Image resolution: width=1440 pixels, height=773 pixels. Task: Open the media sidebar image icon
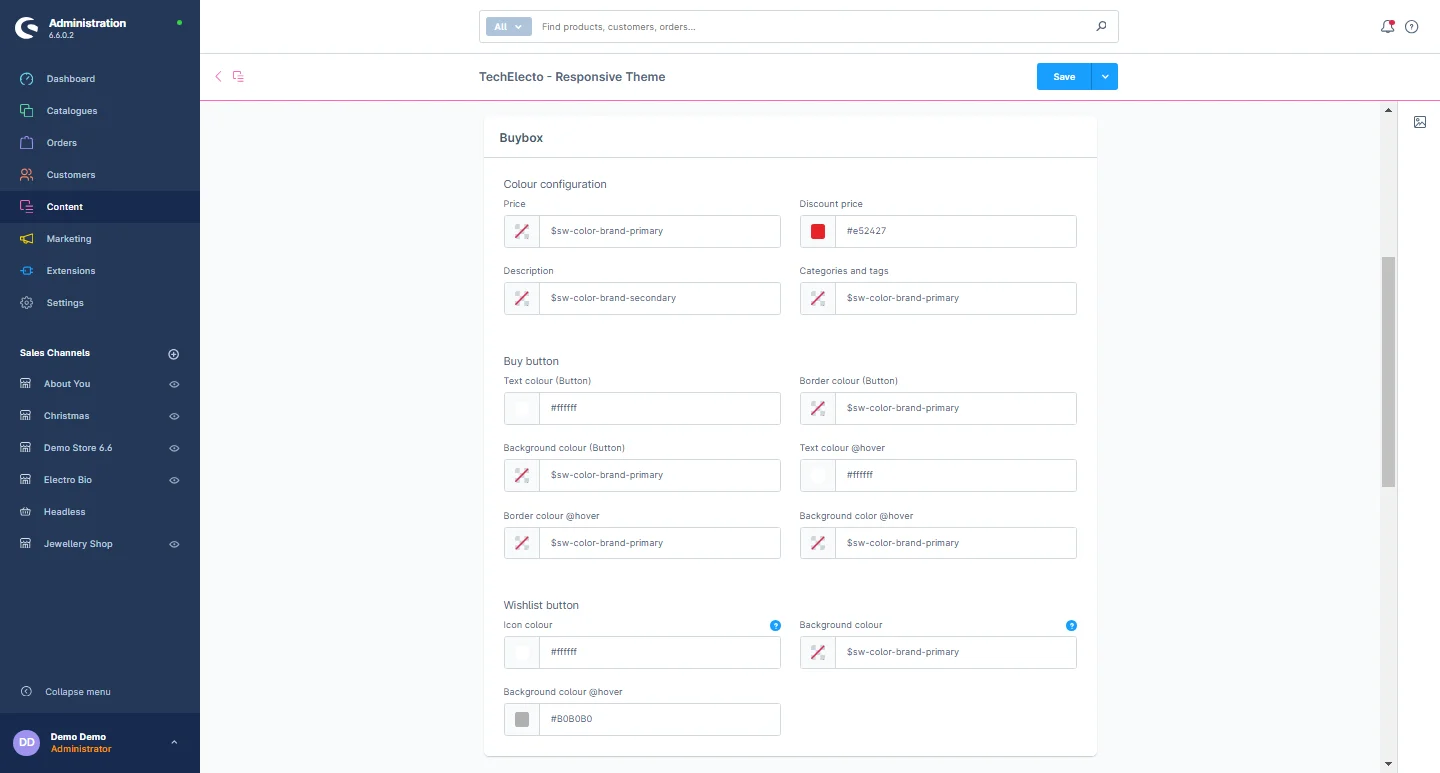(x=1420, y=122)
